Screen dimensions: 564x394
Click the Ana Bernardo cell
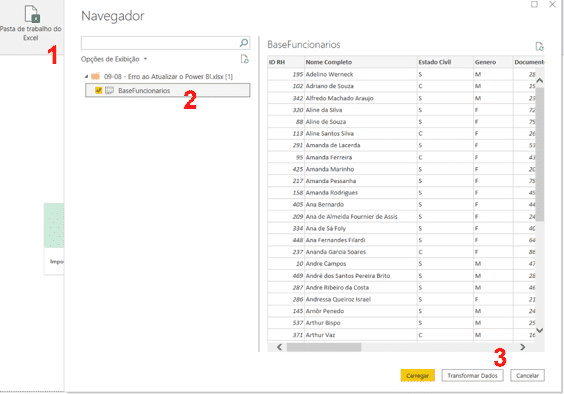[x=361, y=204]
